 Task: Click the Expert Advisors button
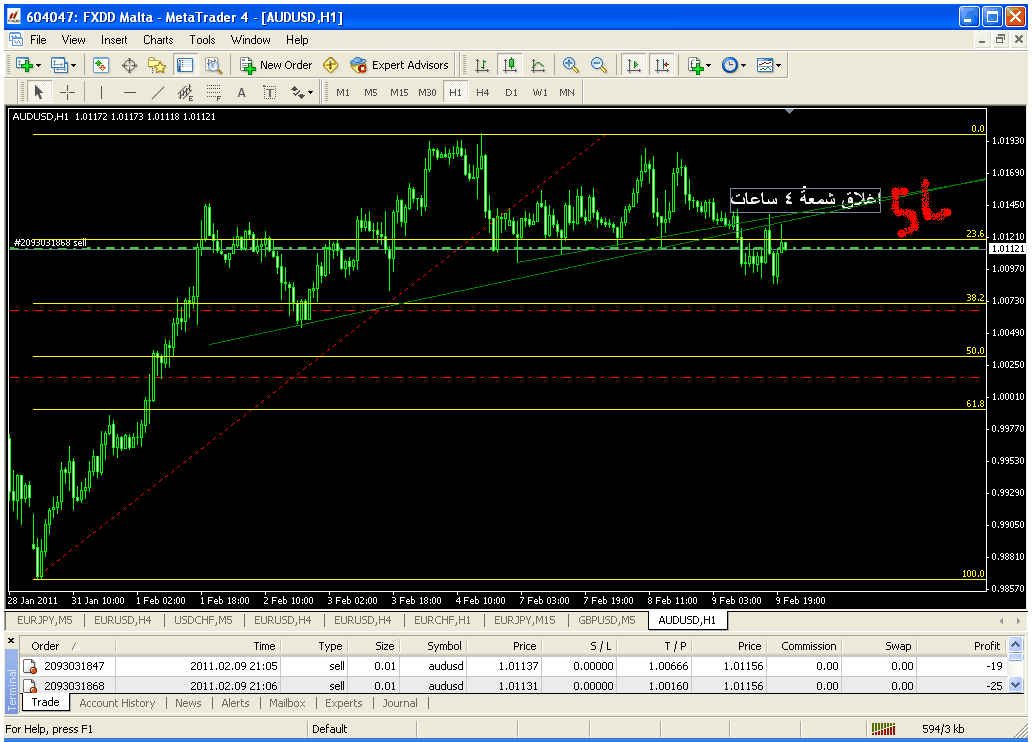(x=400, y=65)
